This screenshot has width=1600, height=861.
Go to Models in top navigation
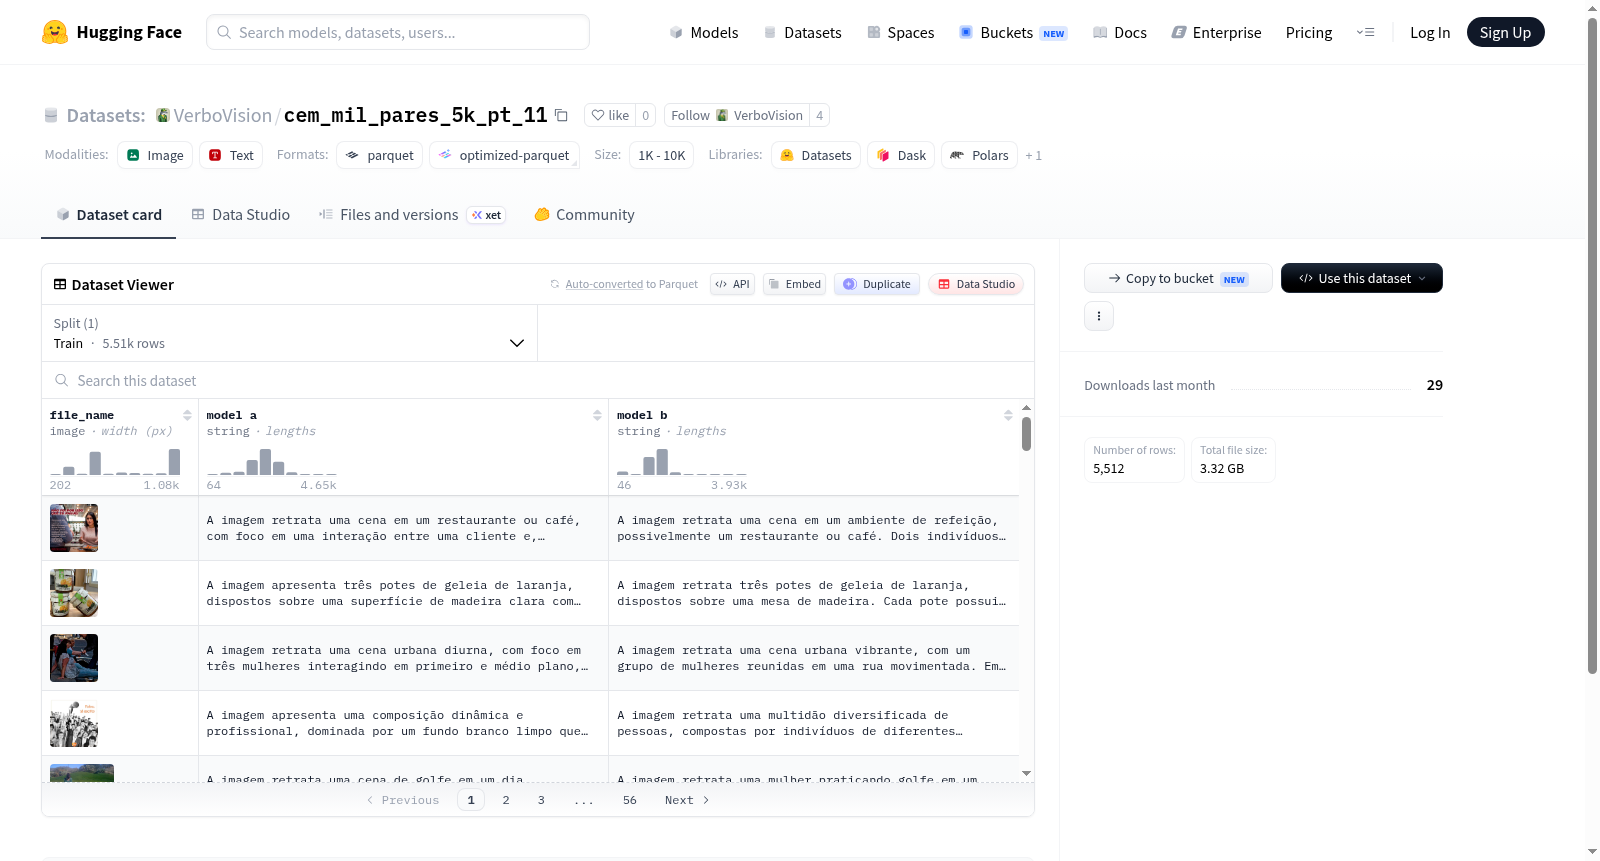tap(704, 32)
